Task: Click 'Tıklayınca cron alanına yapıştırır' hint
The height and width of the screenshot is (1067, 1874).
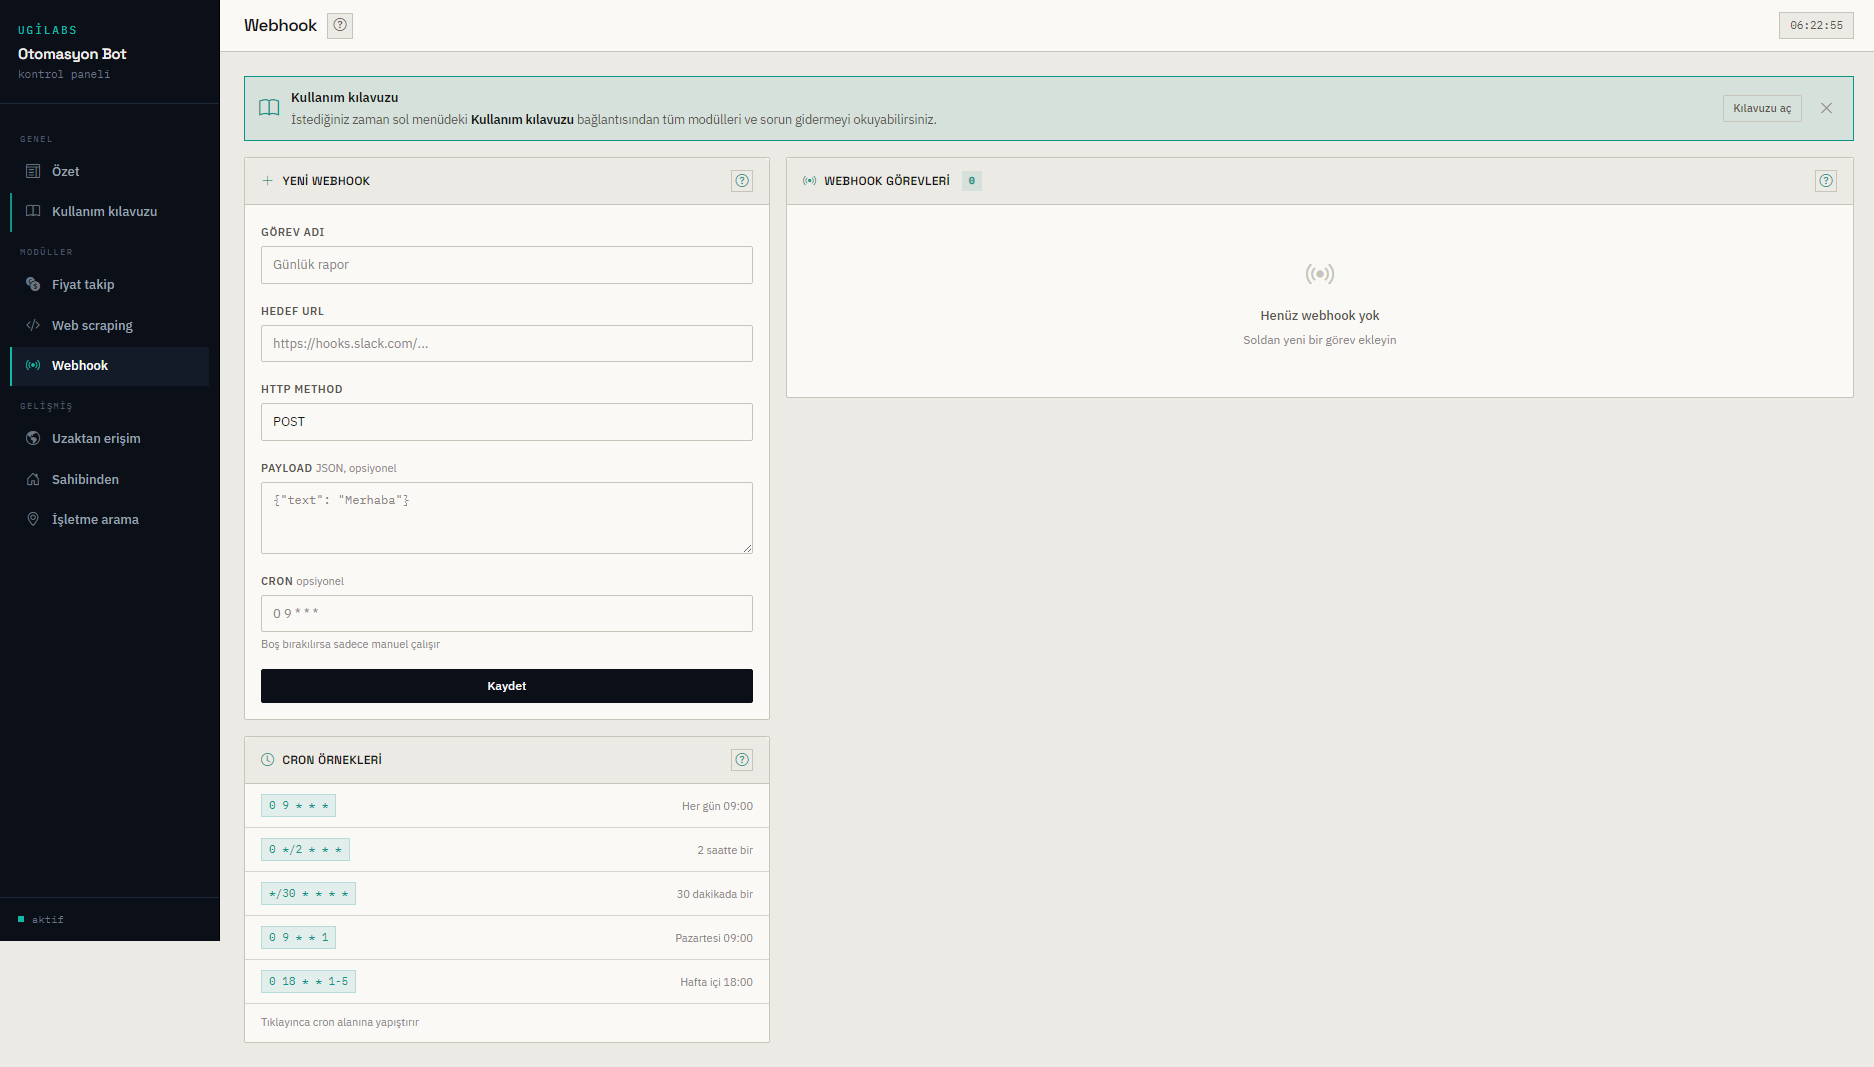Action: point(340,1022)
